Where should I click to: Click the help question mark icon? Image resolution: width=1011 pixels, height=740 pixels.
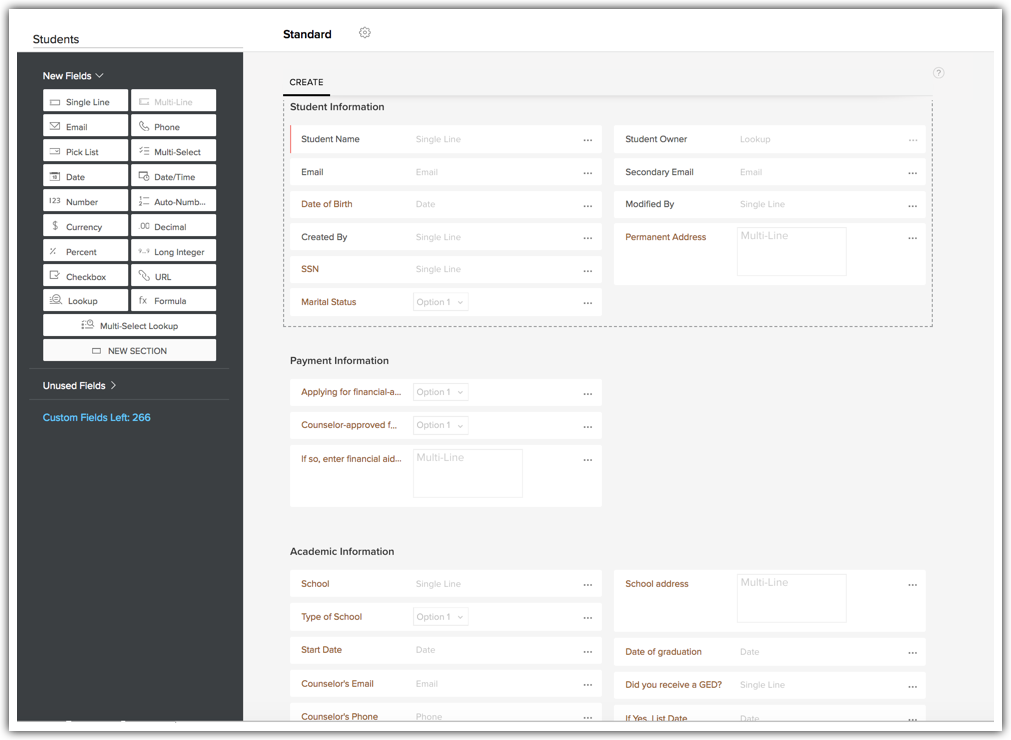tap(938, 73)
